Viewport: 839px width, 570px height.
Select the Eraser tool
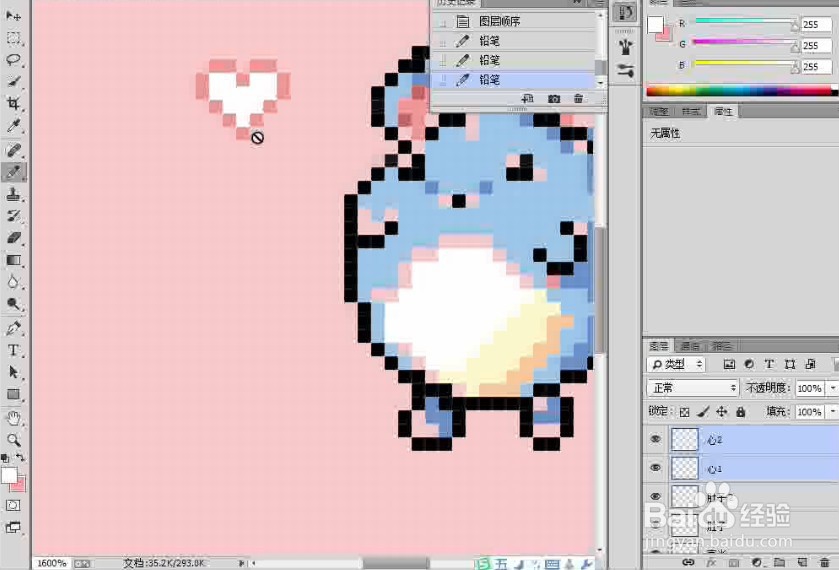tap(13, 238)
